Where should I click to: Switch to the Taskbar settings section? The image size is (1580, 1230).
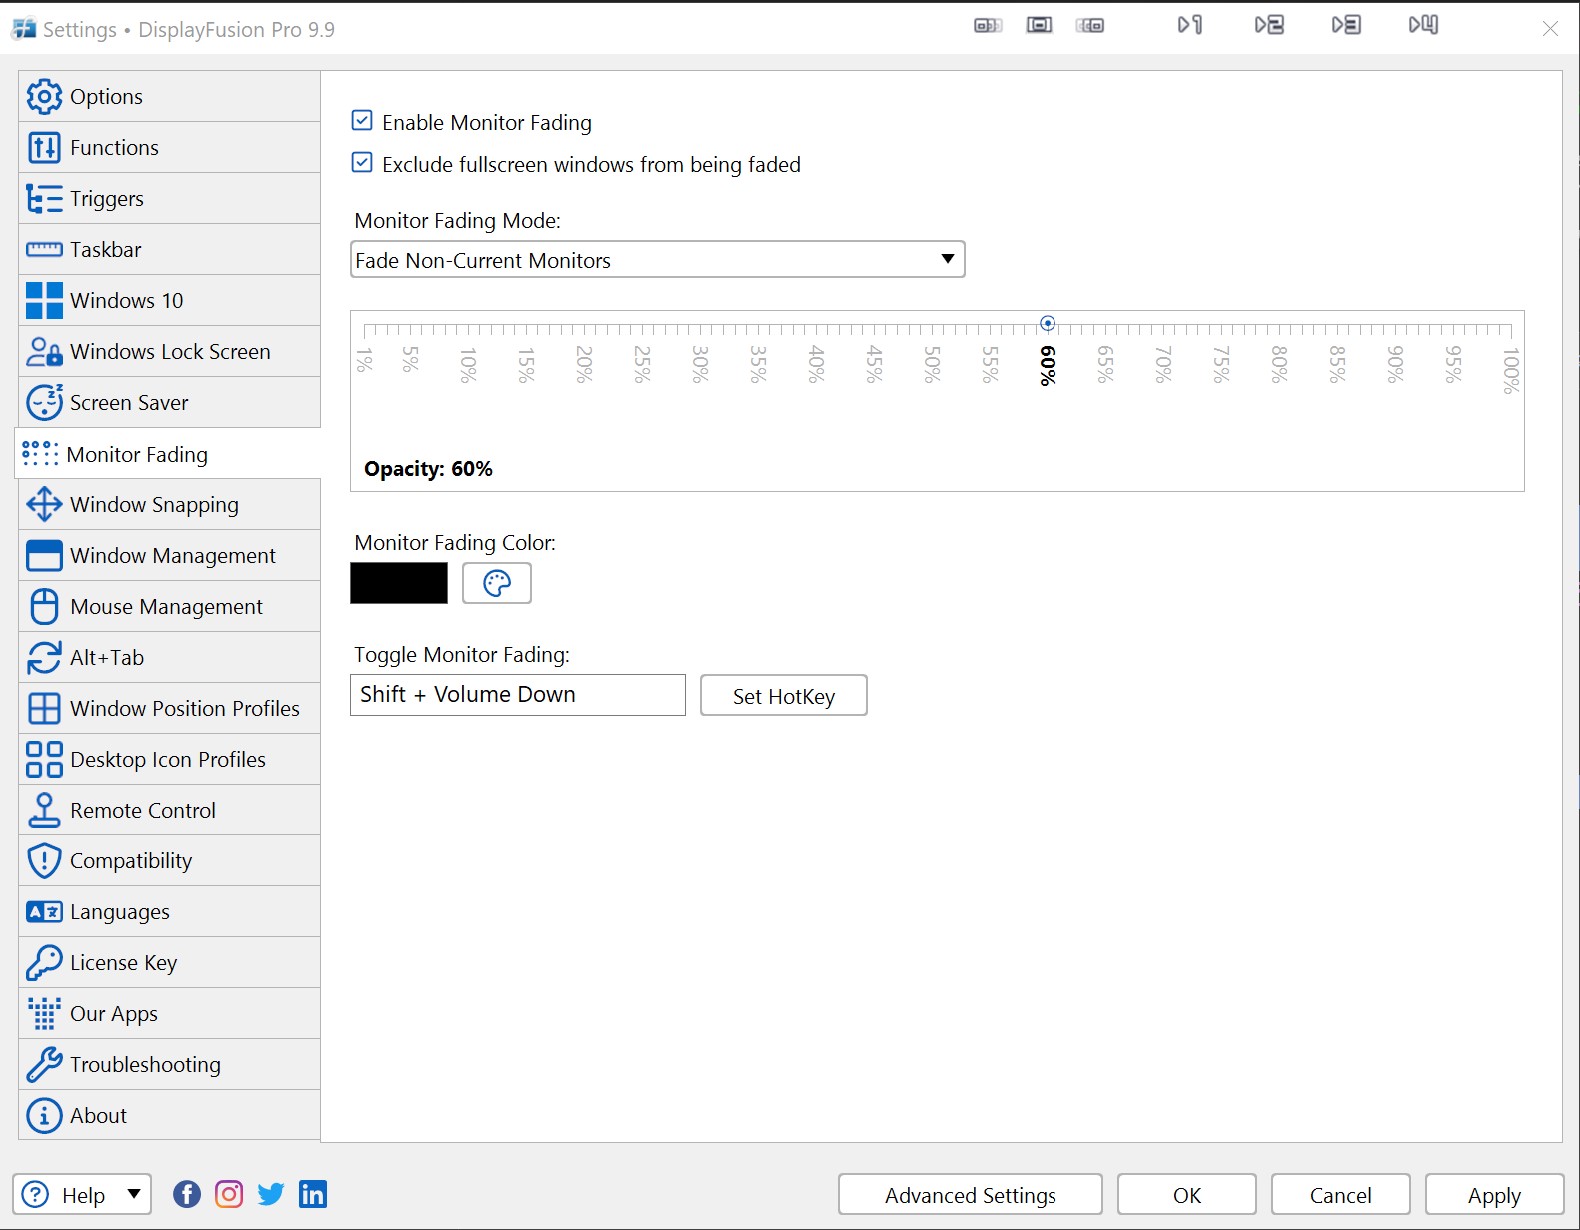(106, 250)
